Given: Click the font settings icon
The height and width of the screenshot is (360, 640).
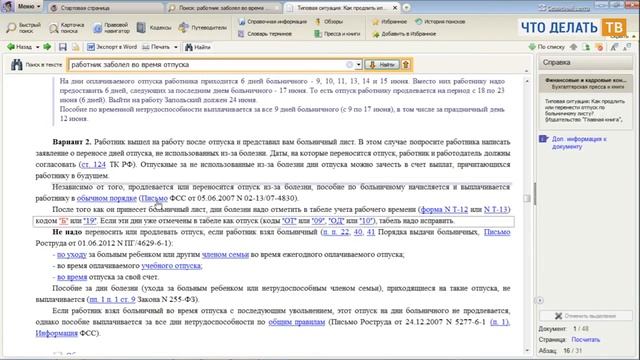Looking at the screenshot, I should point(614,47).
